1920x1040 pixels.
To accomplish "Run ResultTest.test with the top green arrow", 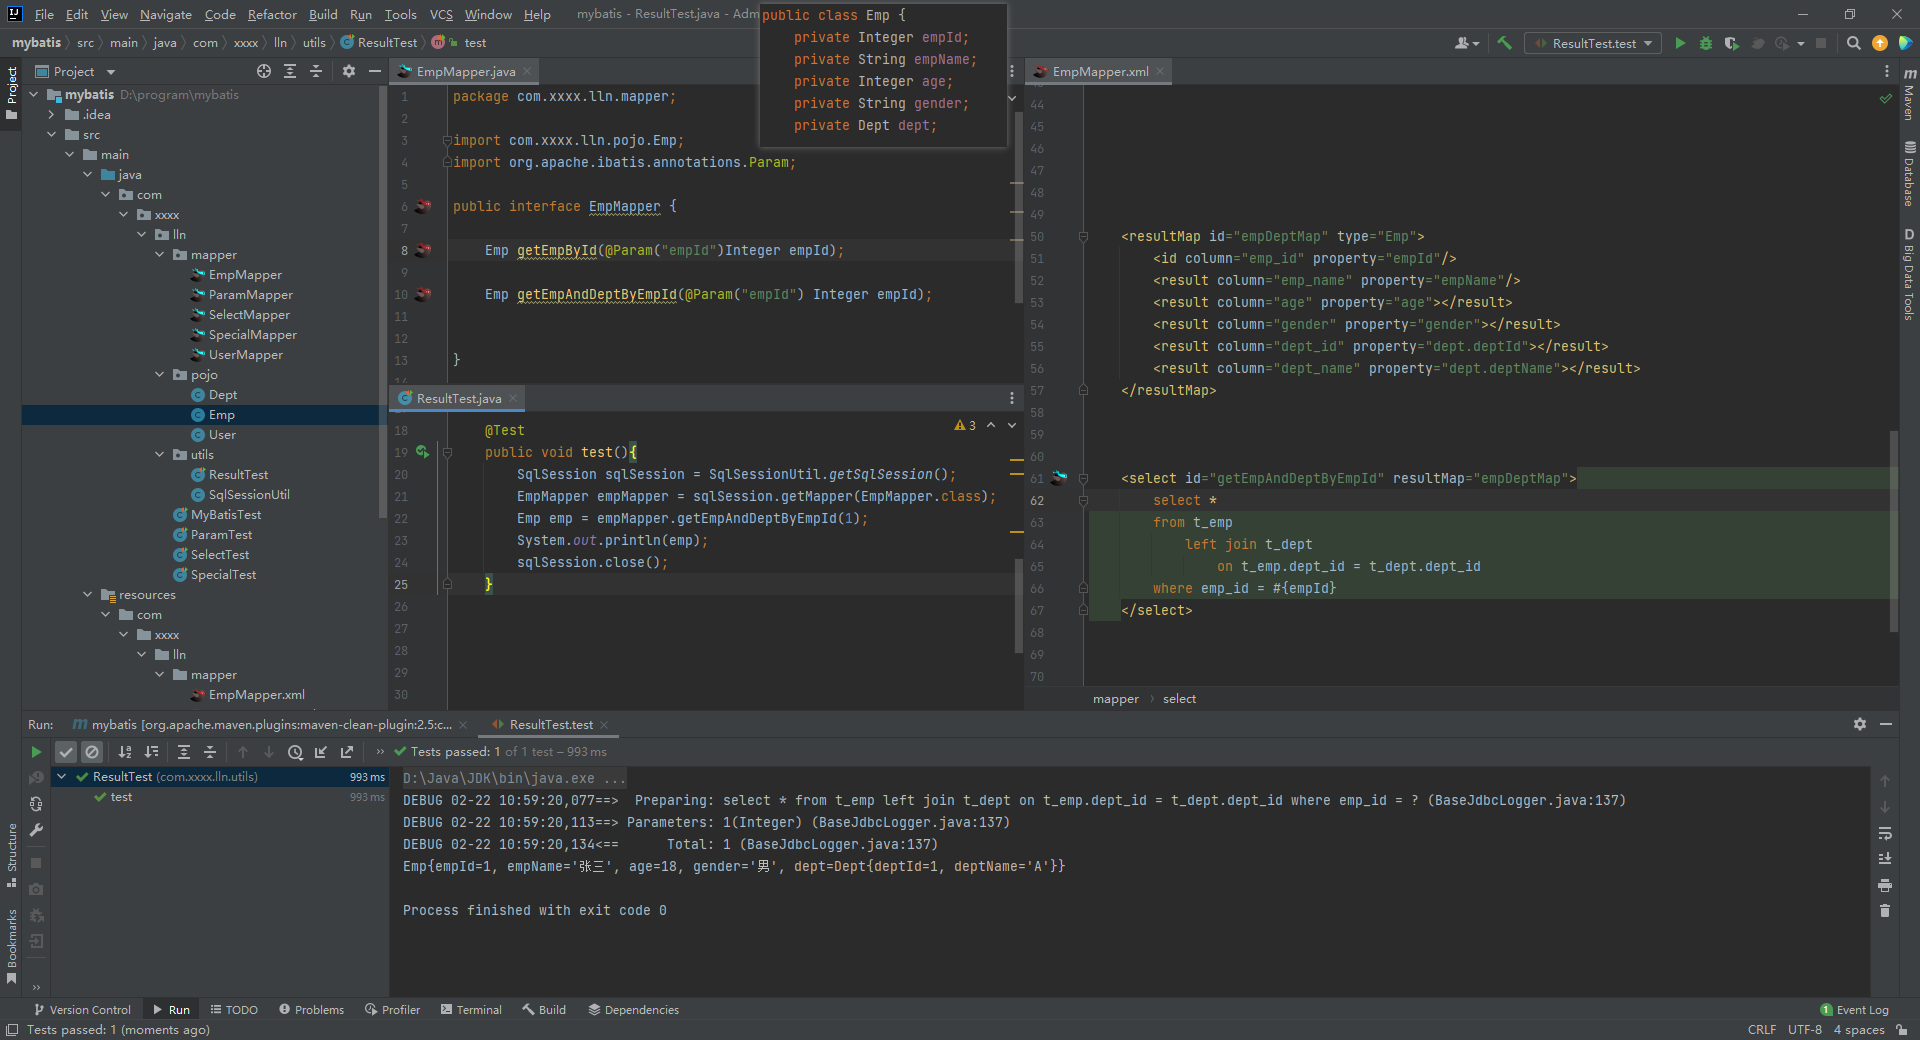I will pos(1680,43).
